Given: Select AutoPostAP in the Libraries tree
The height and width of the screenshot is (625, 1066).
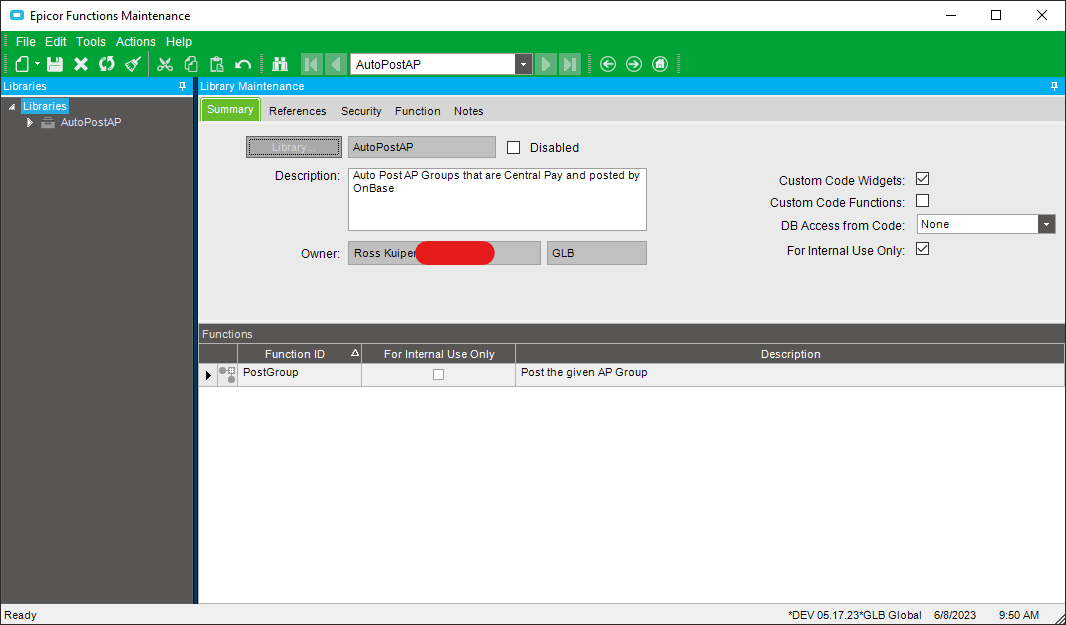Looking at the screenshot, I should (91, 122).
